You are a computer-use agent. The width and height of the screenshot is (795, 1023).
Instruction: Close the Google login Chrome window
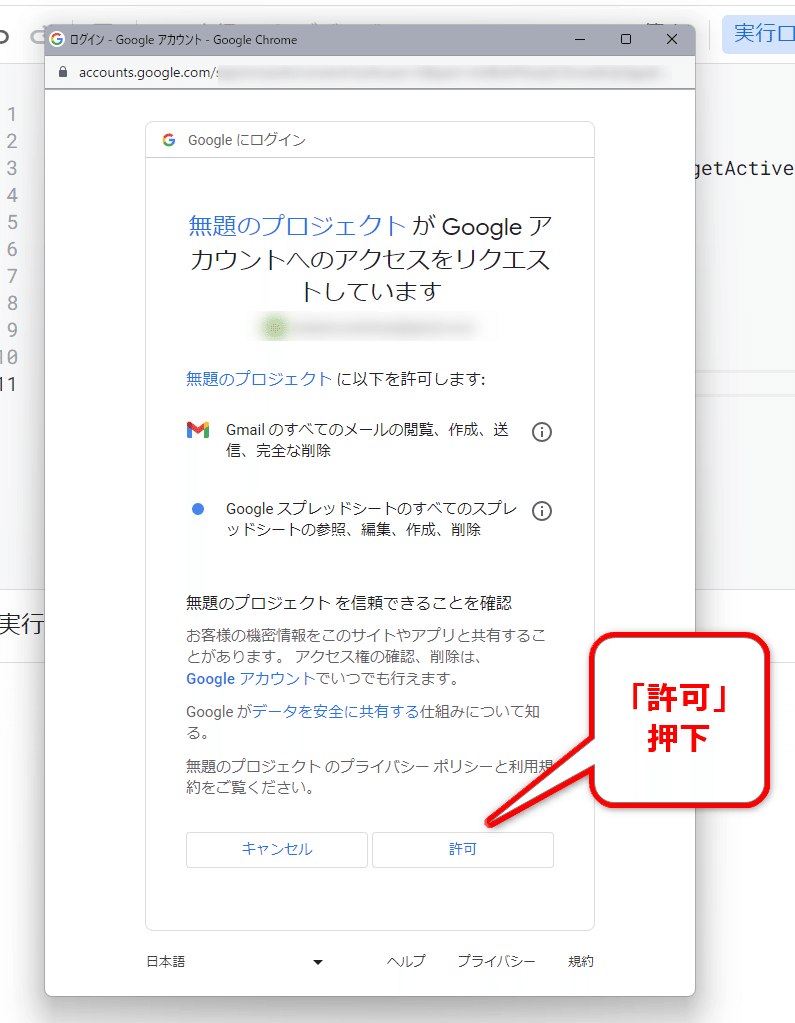(672, 40)
